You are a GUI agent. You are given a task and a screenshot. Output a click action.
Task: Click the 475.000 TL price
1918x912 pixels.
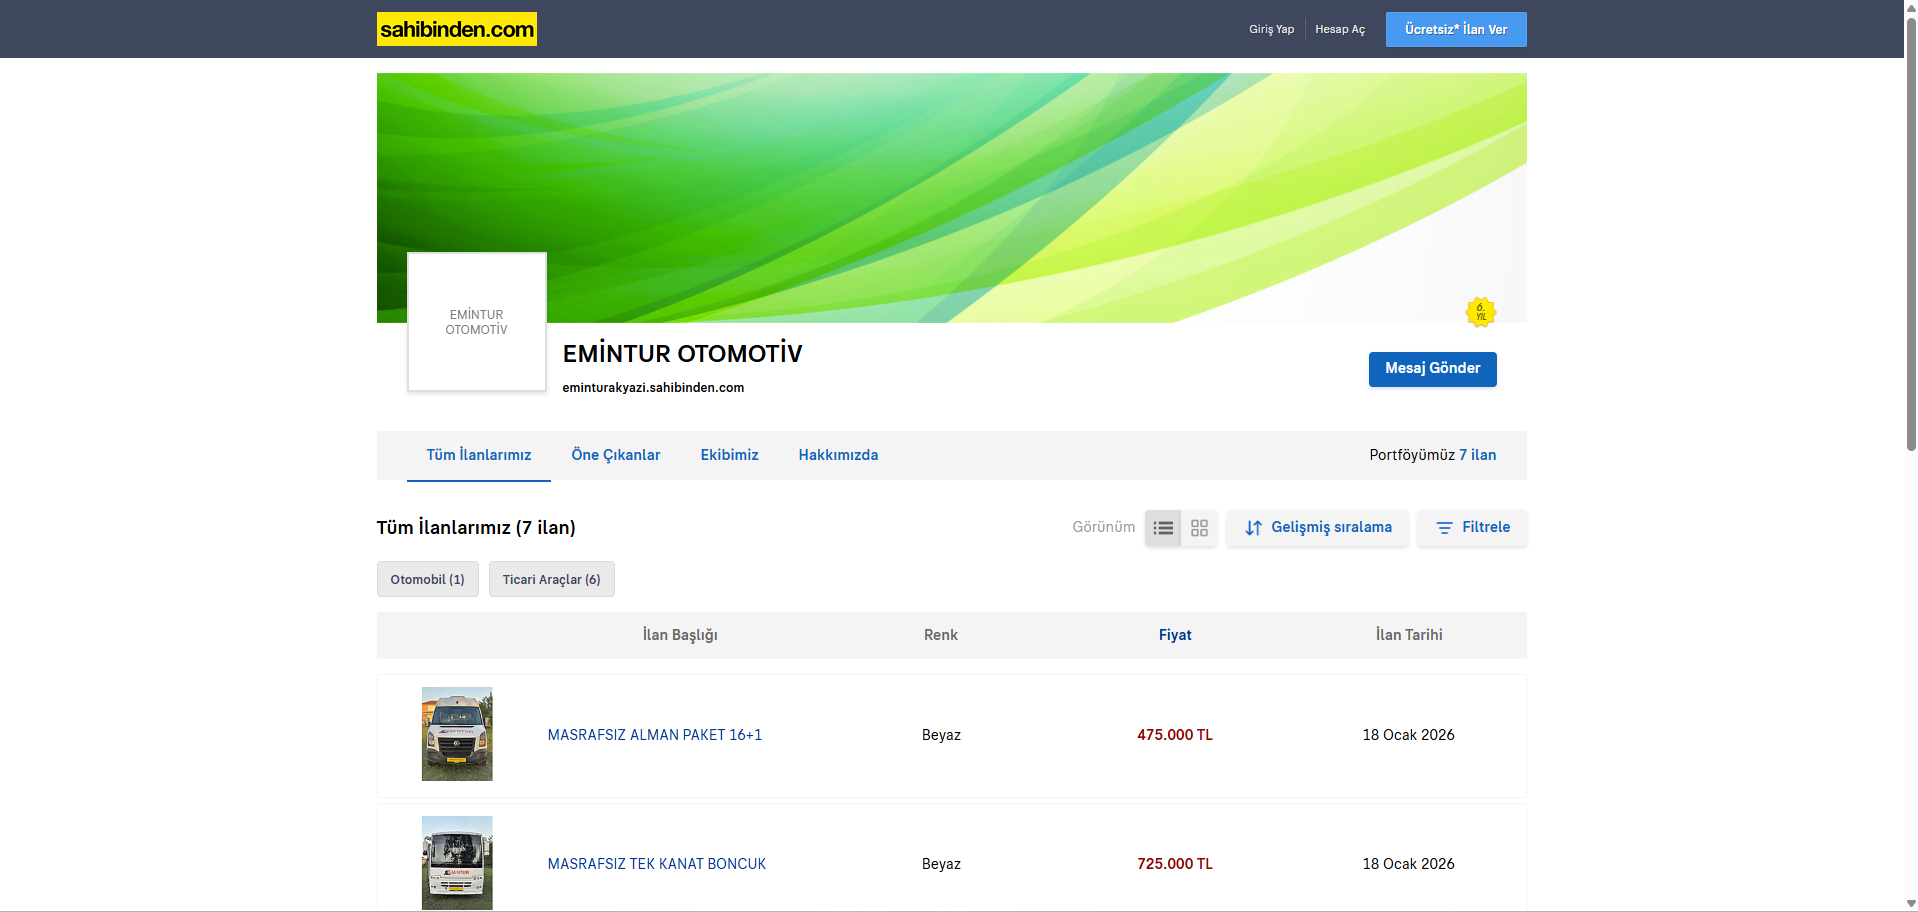1175,735
